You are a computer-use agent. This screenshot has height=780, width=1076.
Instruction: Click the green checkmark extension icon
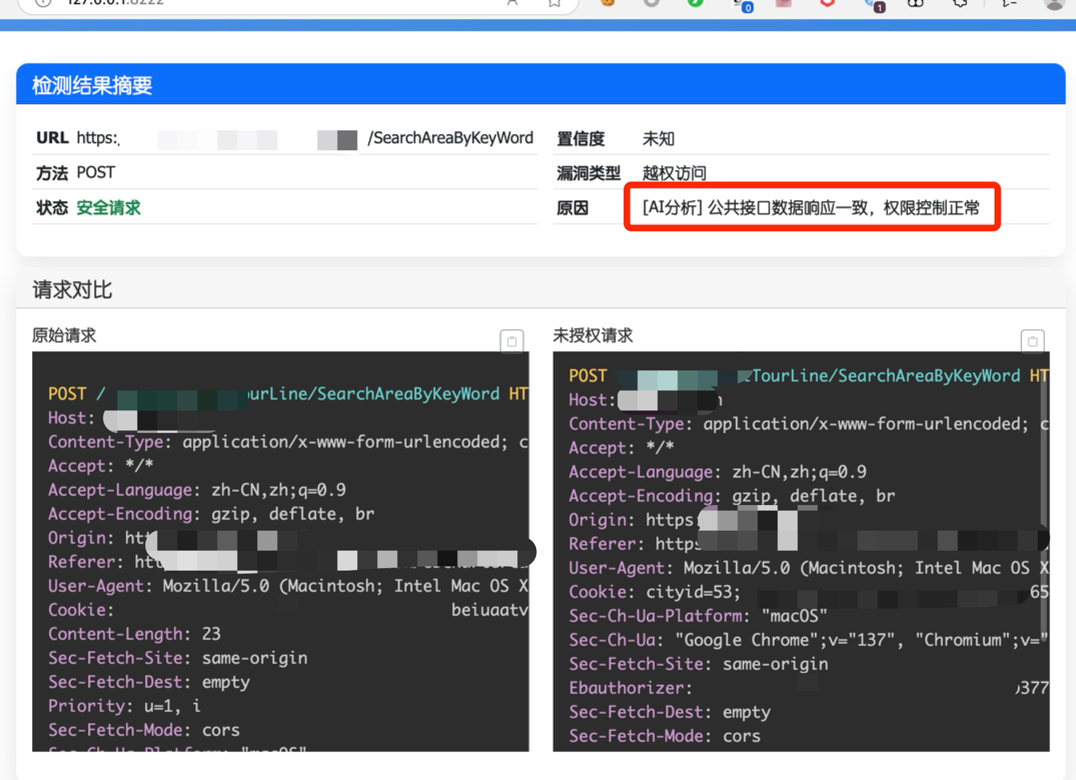point(695,3)
